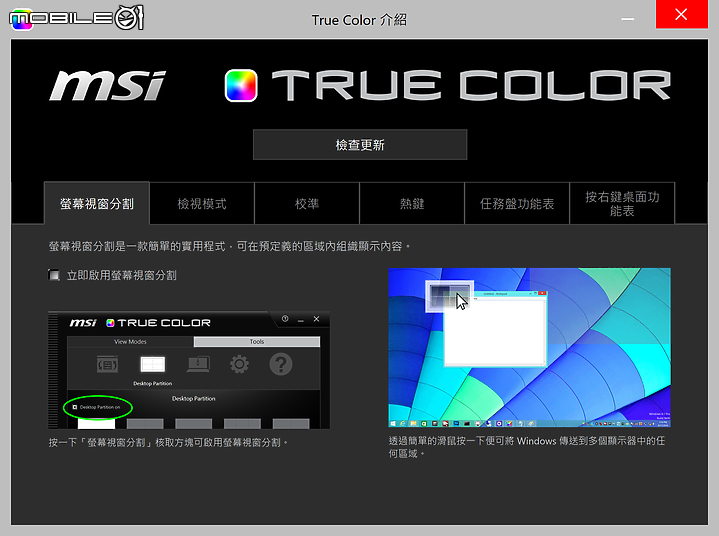Click the question mark help icon in preview

pos(281,365)
